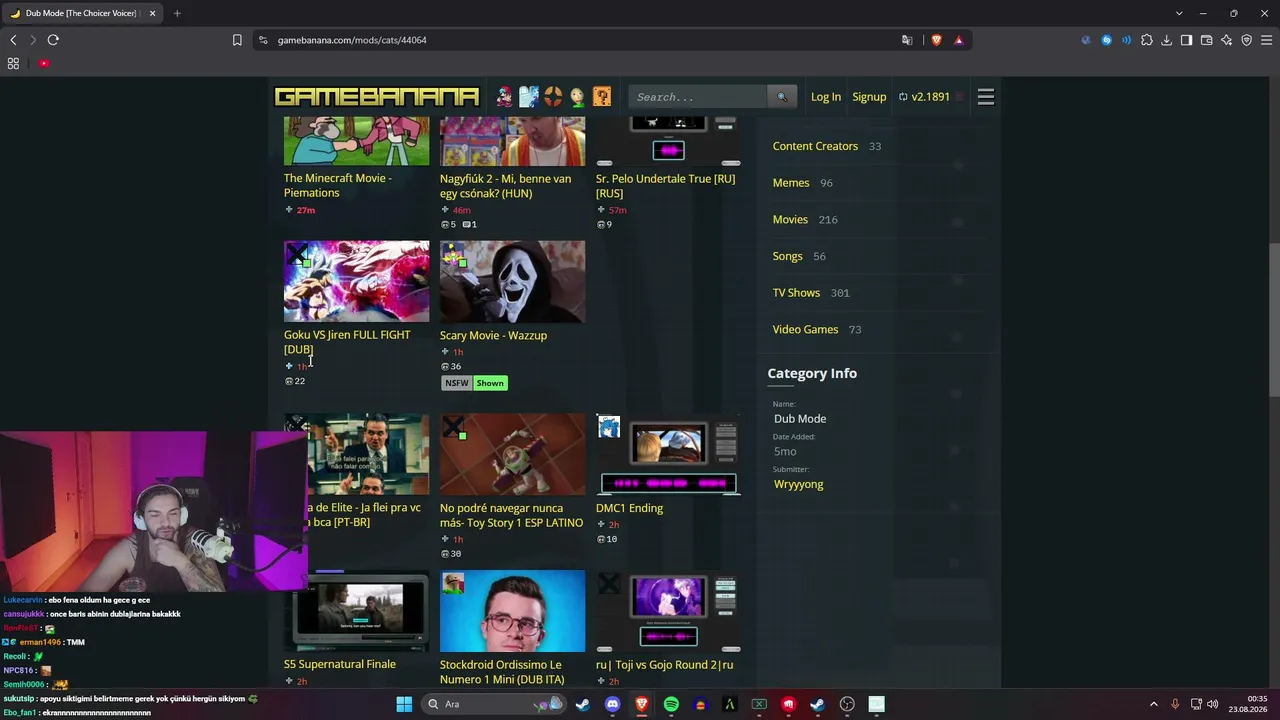
Task: Open the GameBanana hamburger menu
Action: tap(986, 97)
